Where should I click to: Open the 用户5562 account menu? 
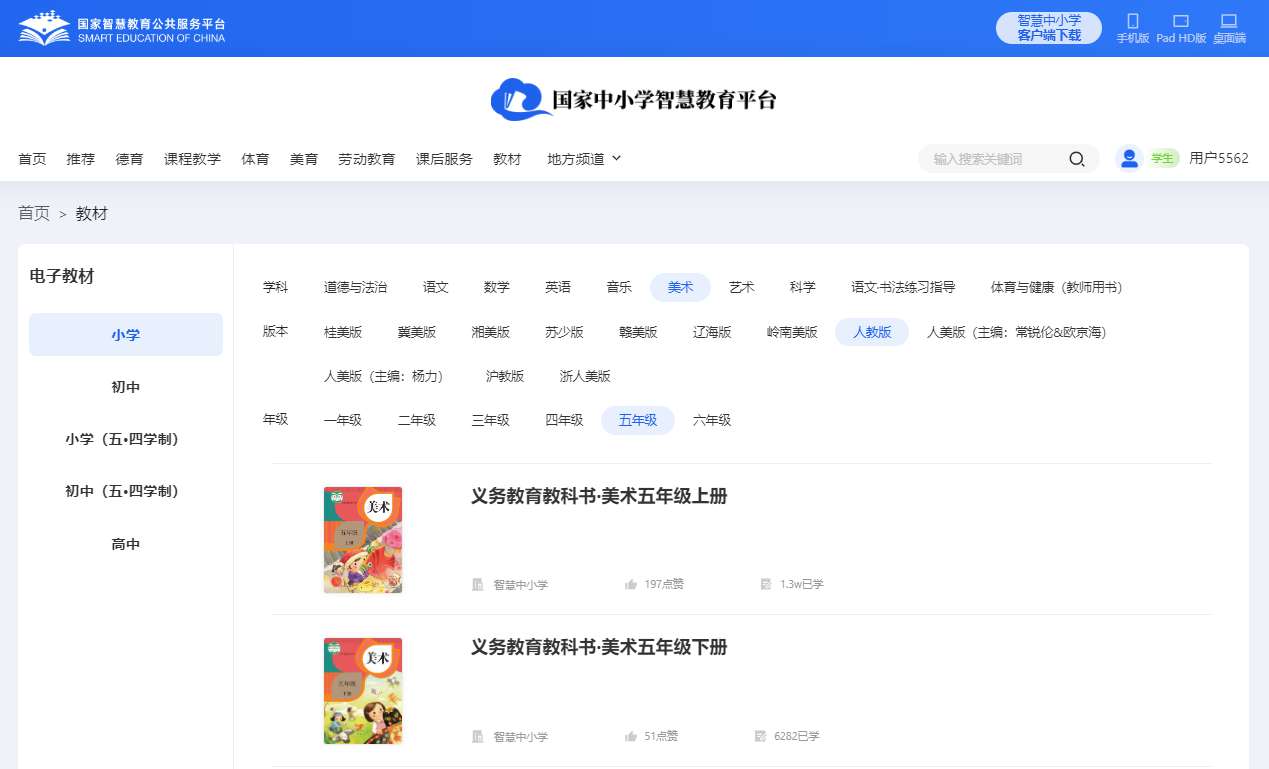coord(1218,158)
